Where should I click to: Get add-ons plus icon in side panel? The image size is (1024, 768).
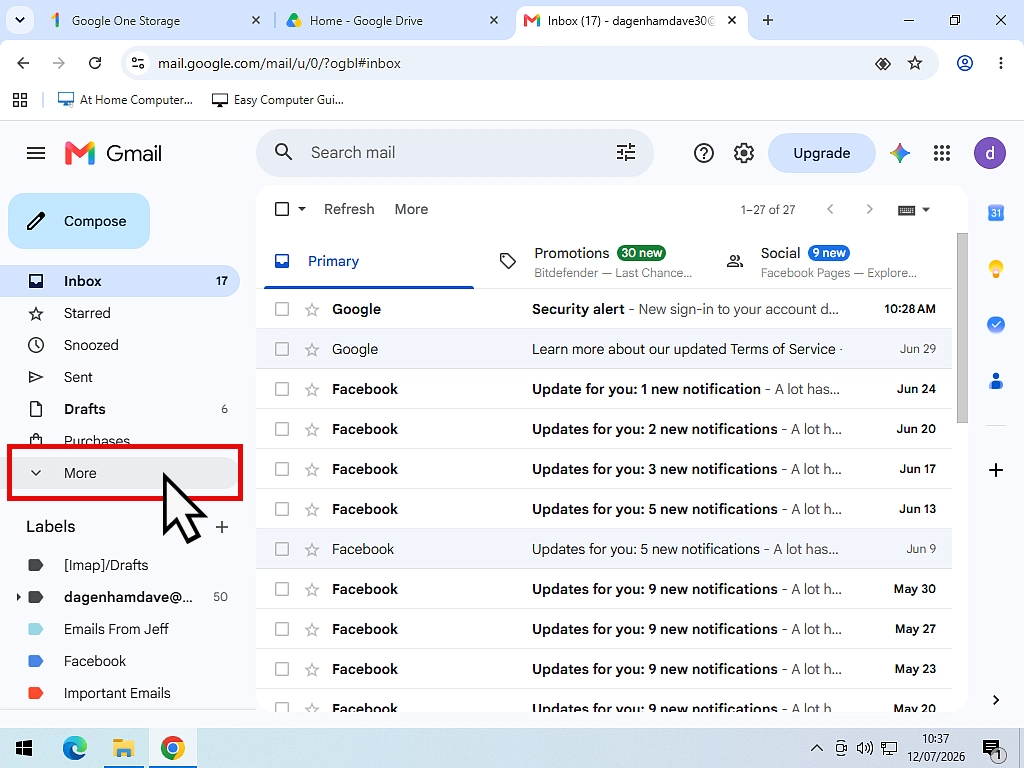click(x=996, y=470)
